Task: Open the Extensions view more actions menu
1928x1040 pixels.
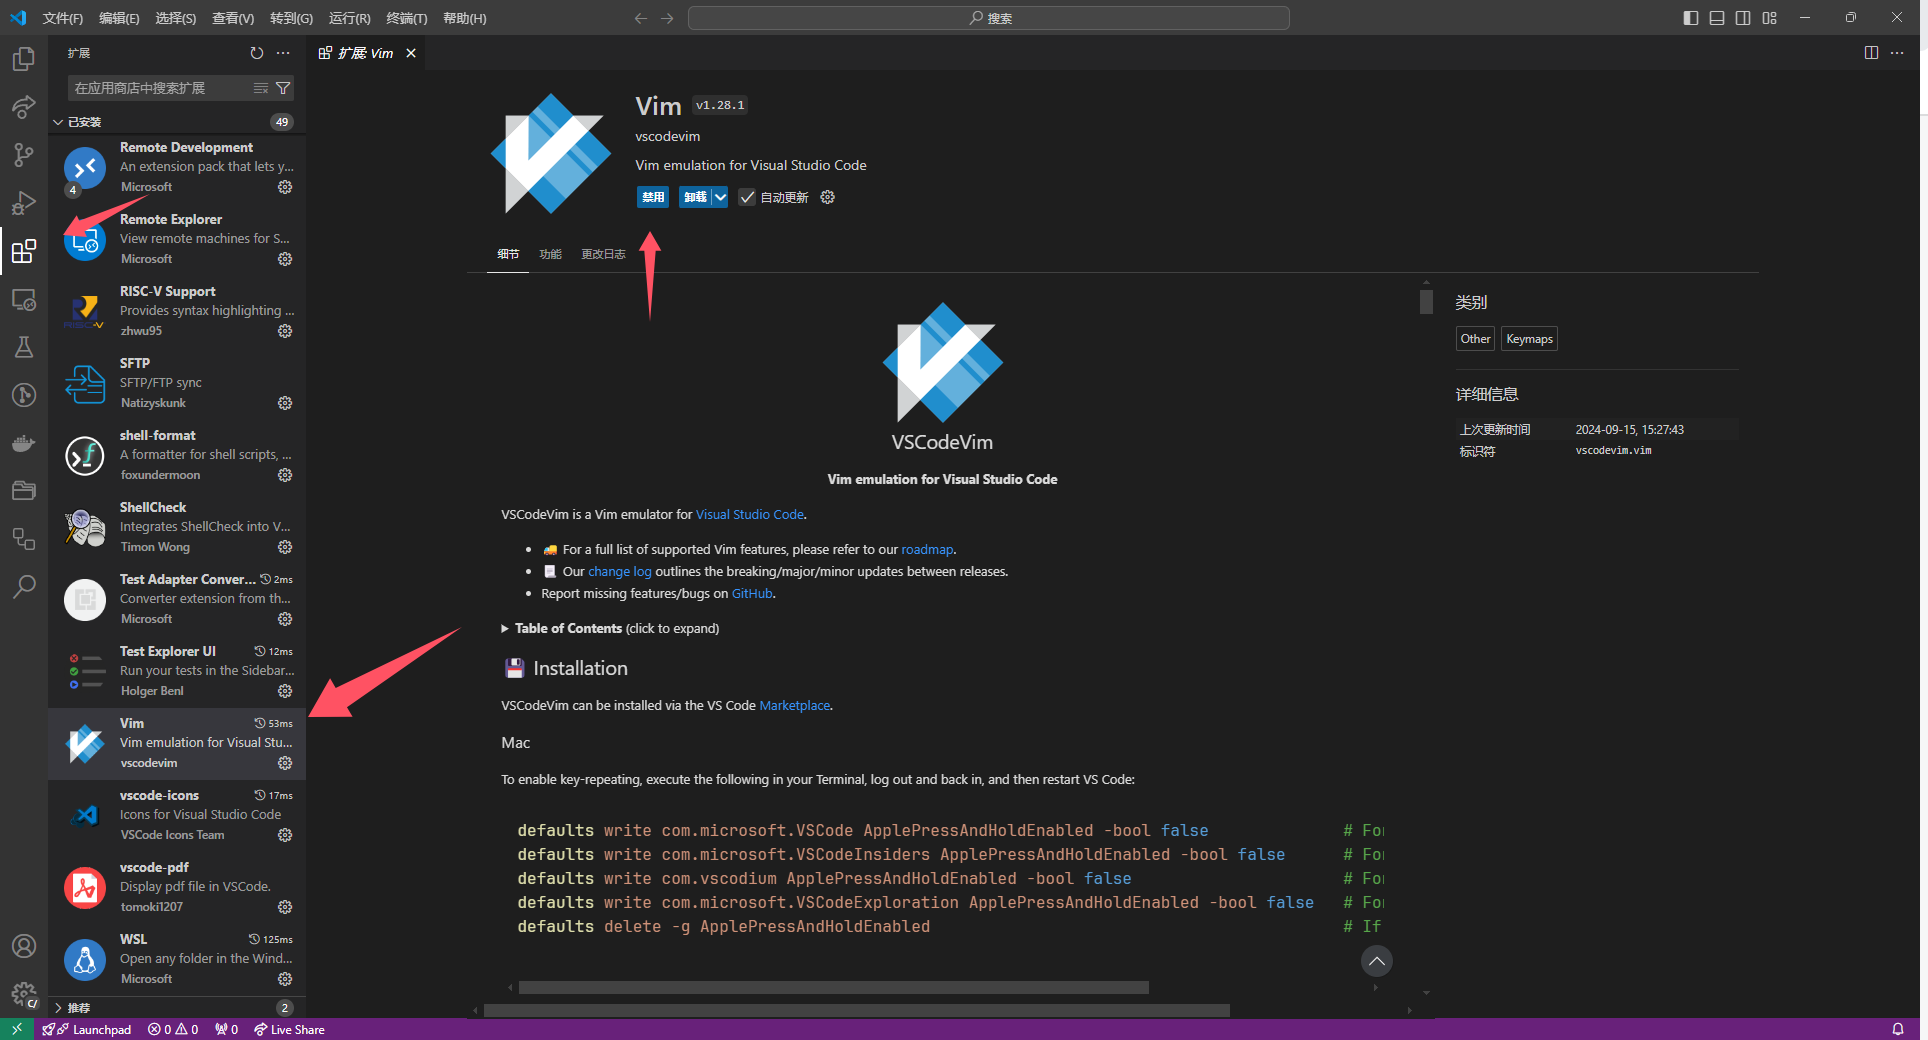Action: pos(284,53)
